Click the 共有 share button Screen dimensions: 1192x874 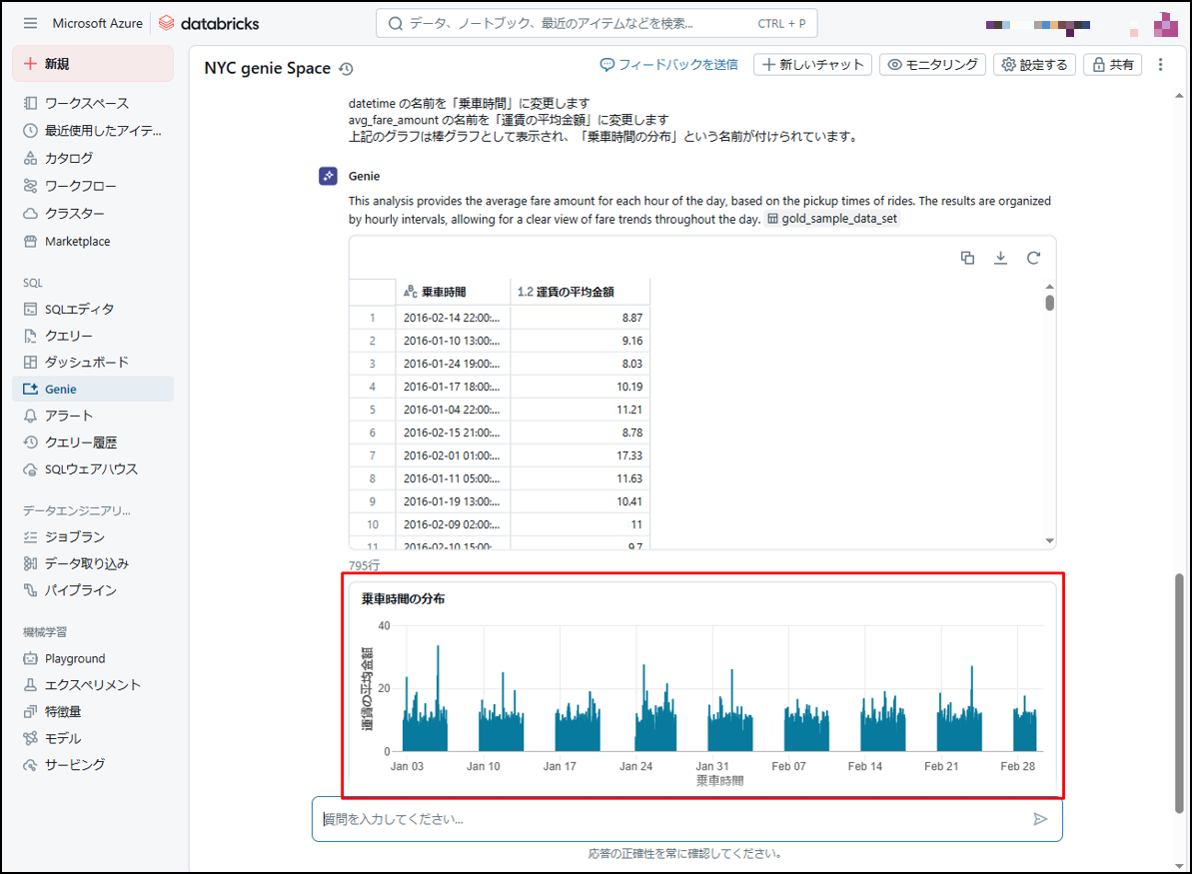point(1113,65)
